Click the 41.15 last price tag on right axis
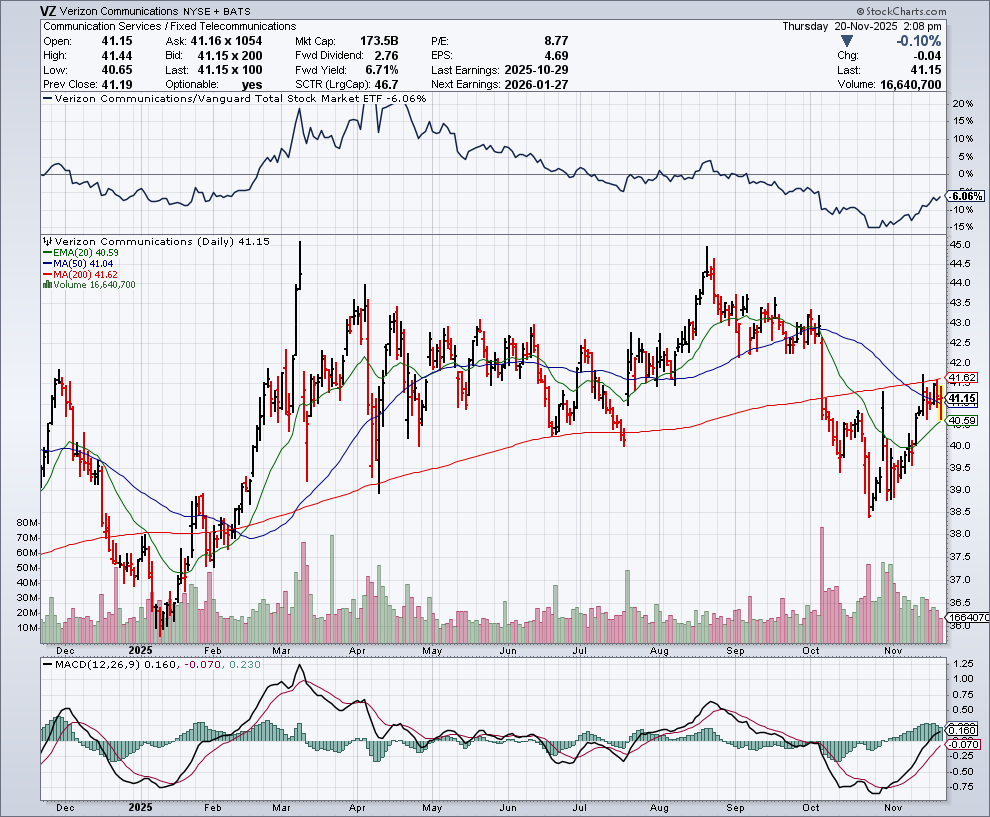The width and height of the screenshot is (990, 817). click(961, 398)
